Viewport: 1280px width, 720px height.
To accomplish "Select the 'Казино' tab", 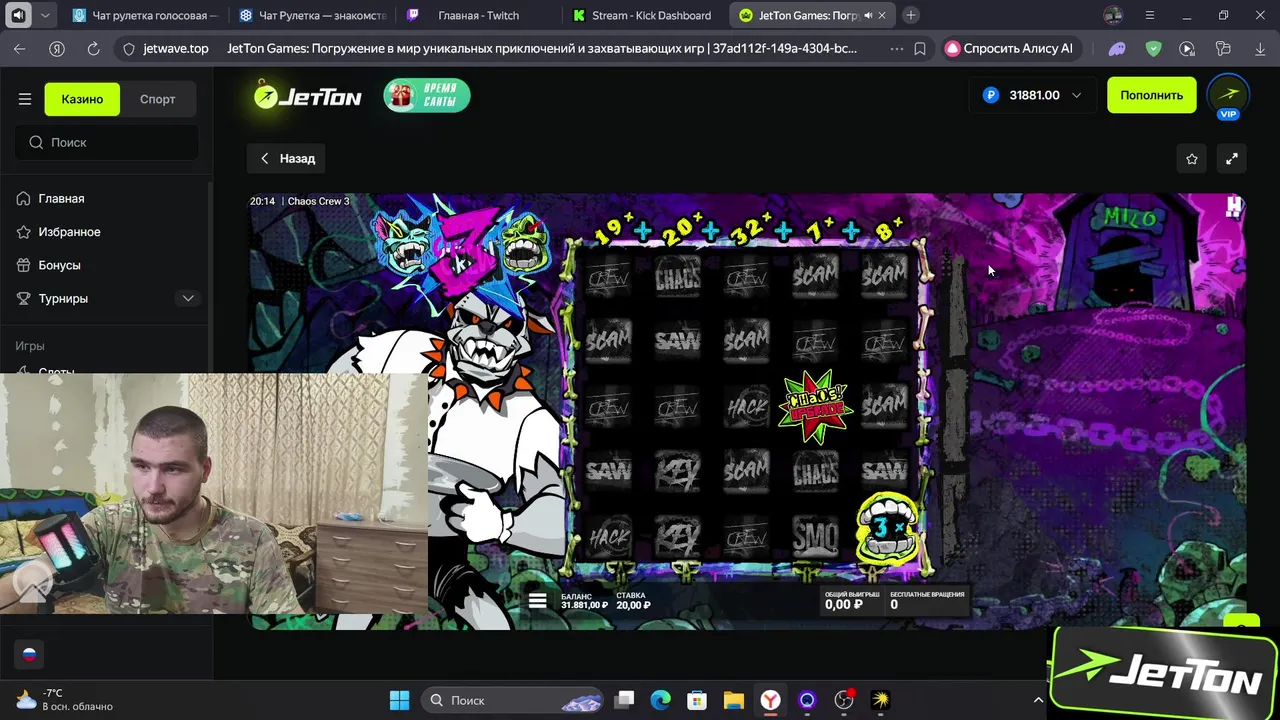I will click(x=82, y=99).
